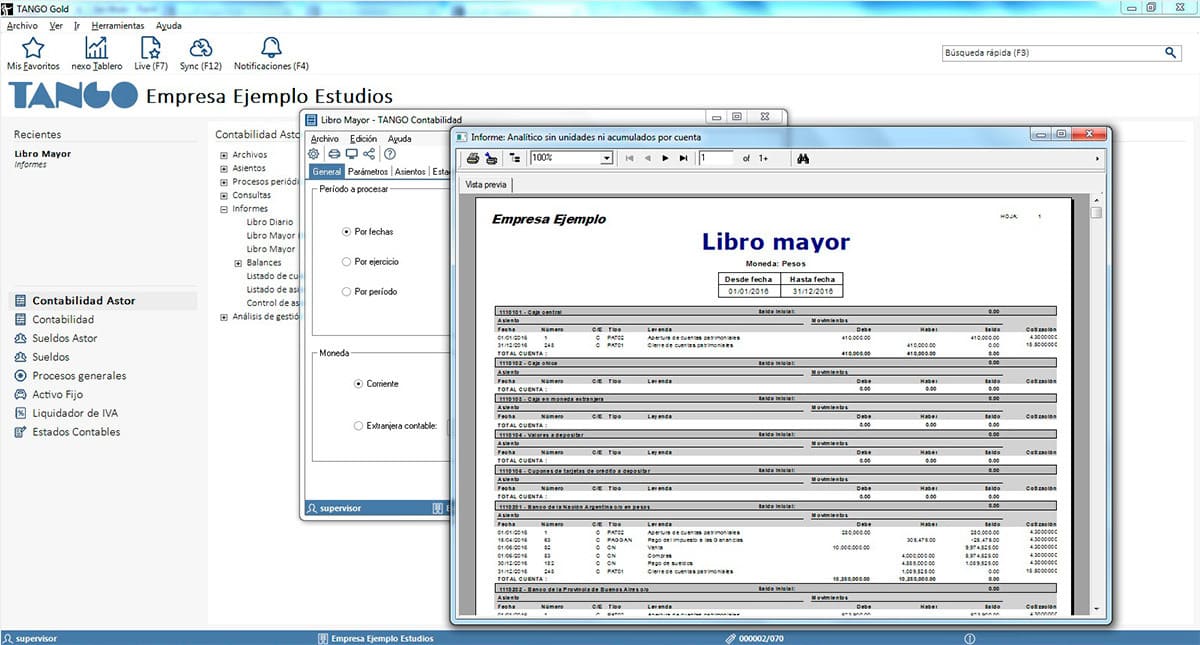
Task: Select Extranjera contable currency option
Action: (x=358, y=426)
